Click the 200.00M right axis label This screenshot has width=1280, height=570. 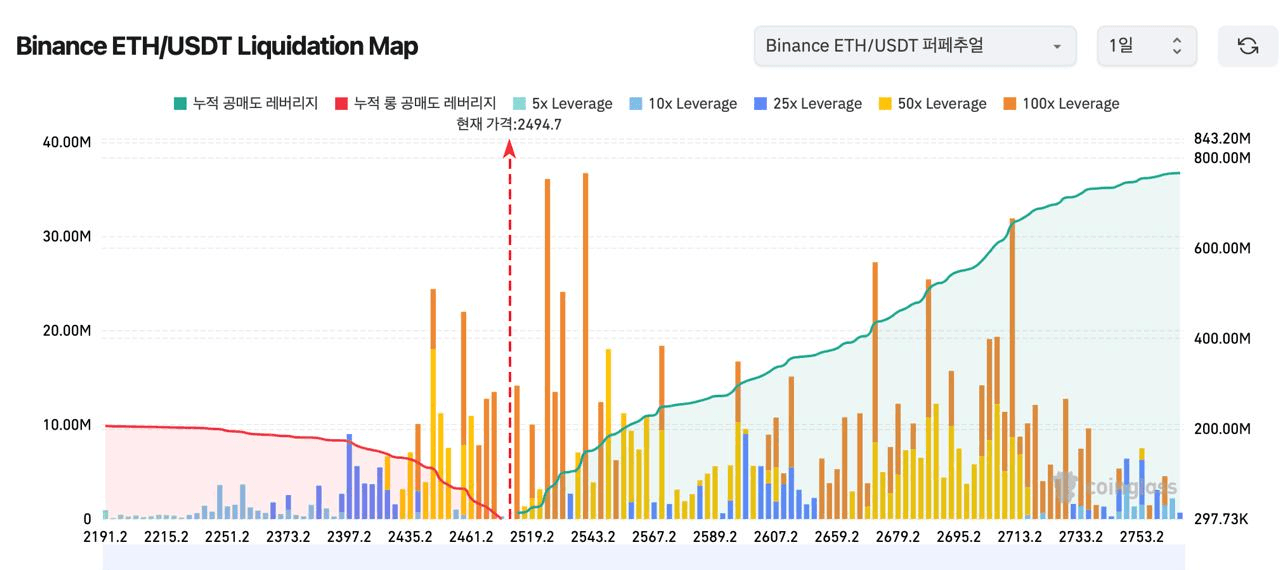[x=1222, y=429]
